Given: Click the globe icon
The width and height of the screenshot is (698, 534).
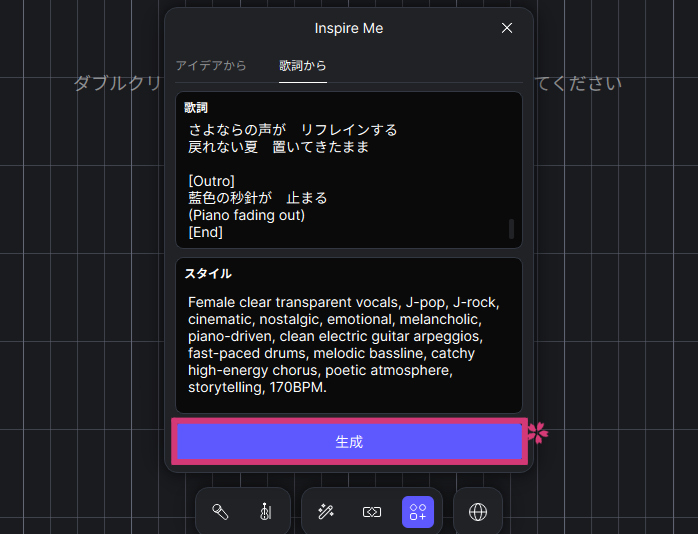Looking at the screenshot, I should 478,512.
